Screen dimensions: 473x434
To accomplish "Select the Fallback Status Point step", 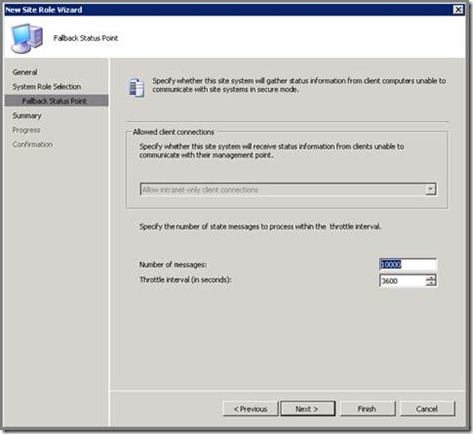I will [56, 101].
